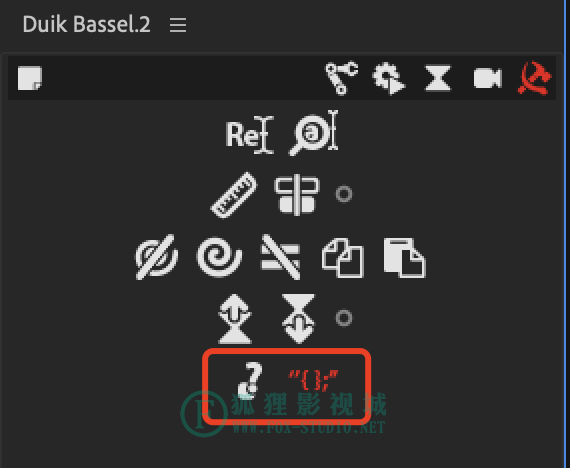Viewport: 570px width, 468px height.
Task: Open the automation gear icon
Action: click(x=388, y=78)
